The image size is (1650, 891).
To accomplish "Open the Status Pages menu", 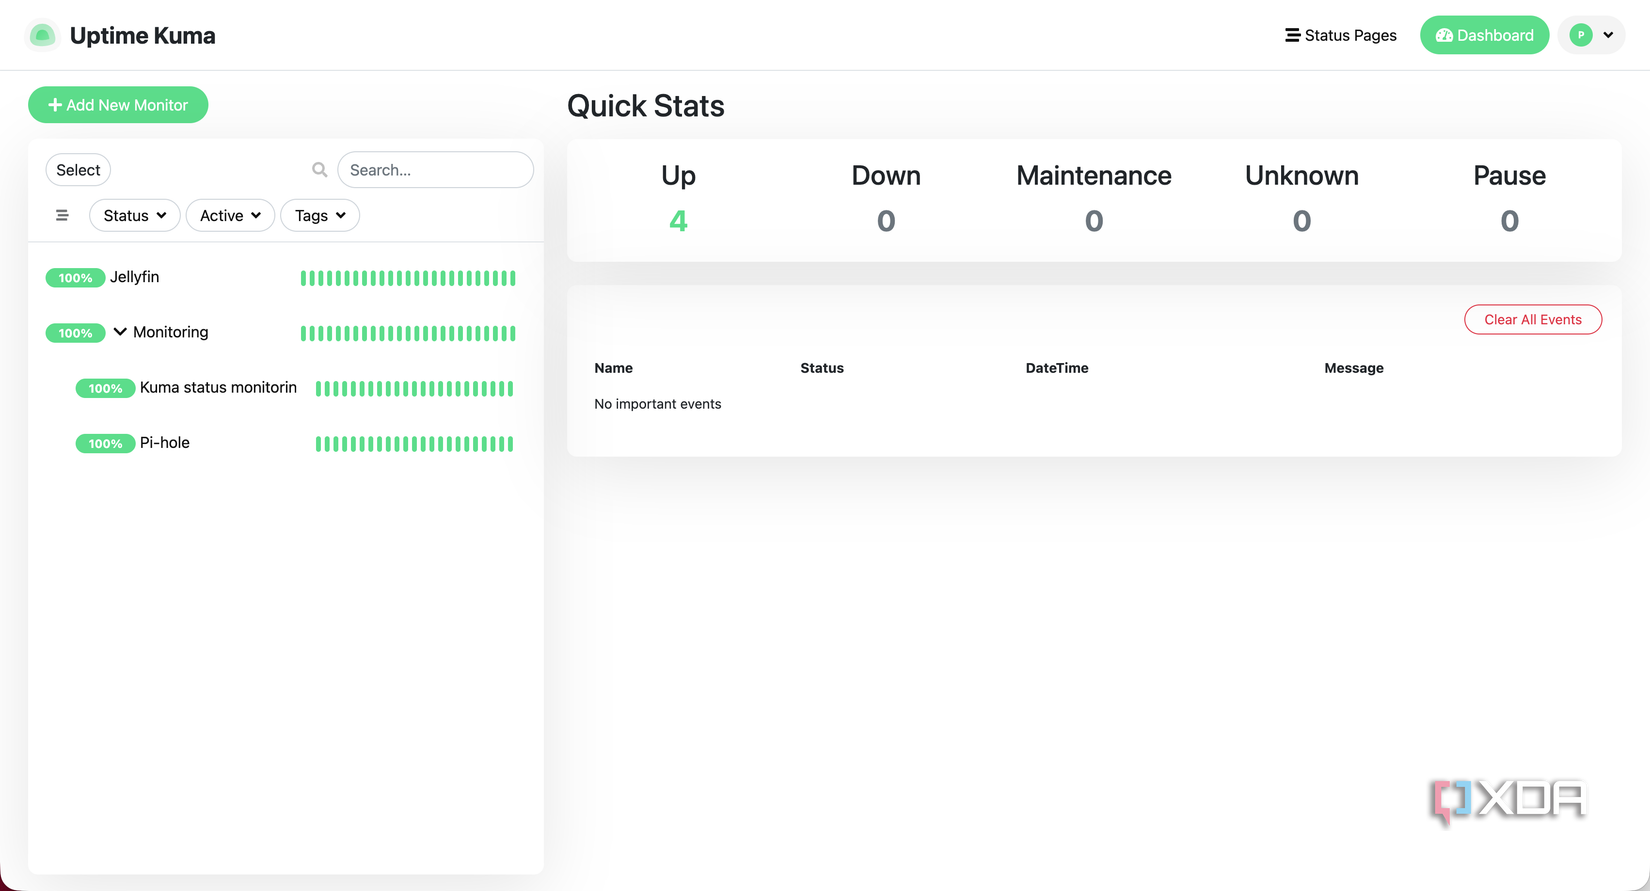I will [x=1341, y=35].
